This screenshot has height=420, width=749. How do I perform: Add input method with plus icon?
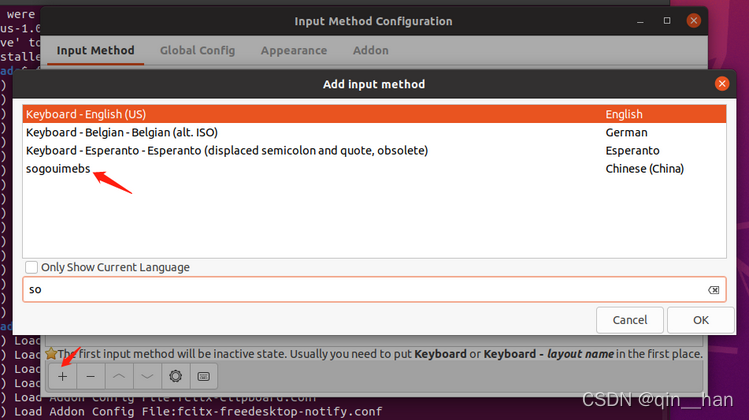tap(63, 377)
